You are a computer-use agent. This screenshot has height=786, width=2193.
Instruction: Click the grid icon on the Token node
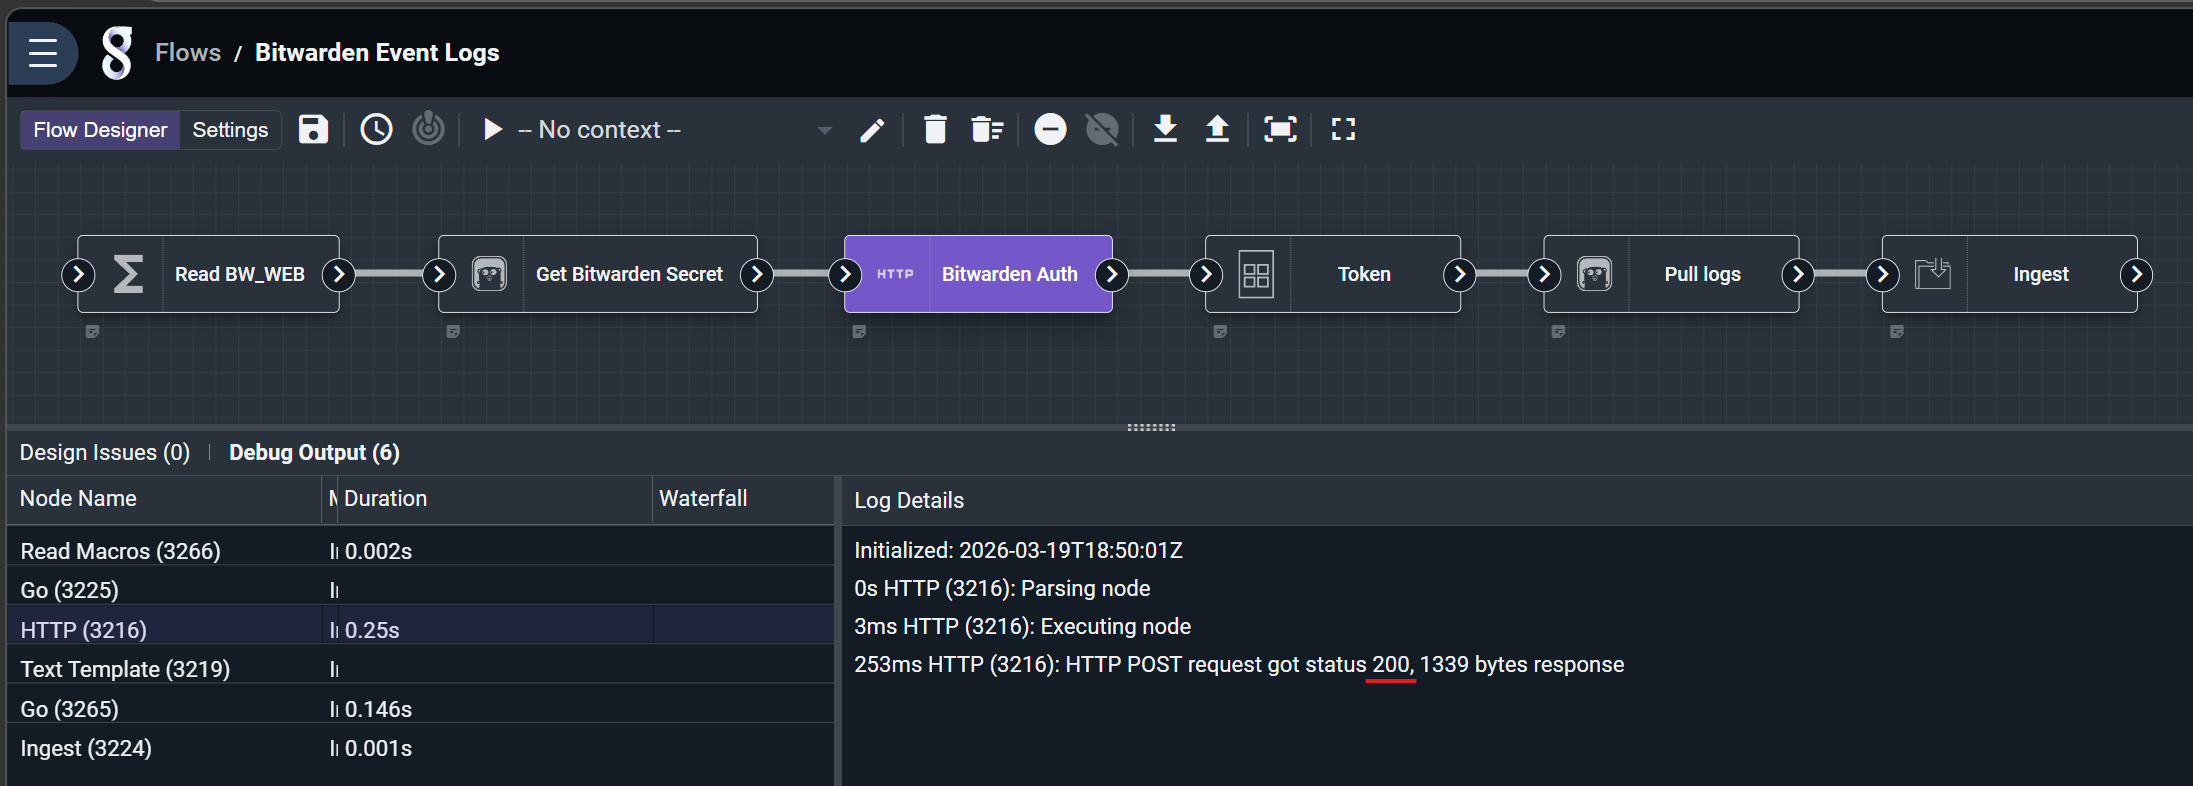pos(1256,274)
